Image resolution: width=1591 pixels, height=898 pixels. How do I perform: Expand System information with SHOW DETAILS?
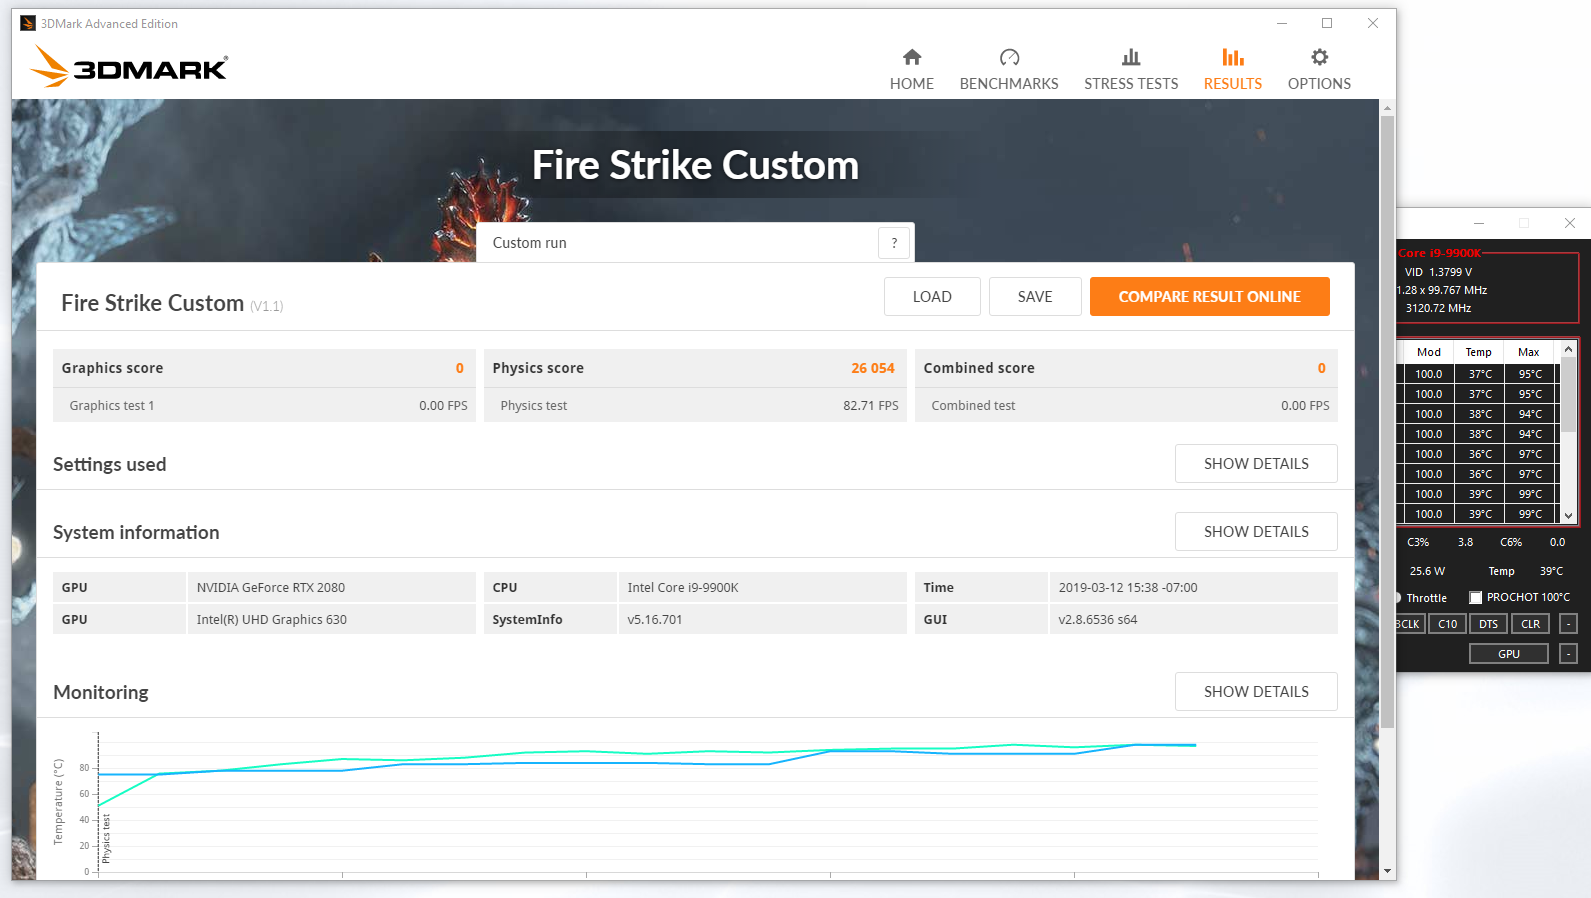(x=1256, y=532)
